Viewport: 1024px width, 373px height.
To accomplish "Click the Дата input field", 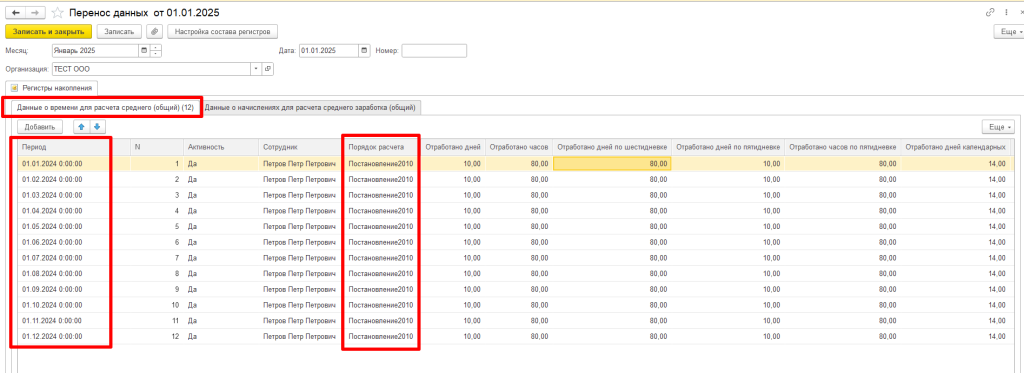I will tap(328, 51).
